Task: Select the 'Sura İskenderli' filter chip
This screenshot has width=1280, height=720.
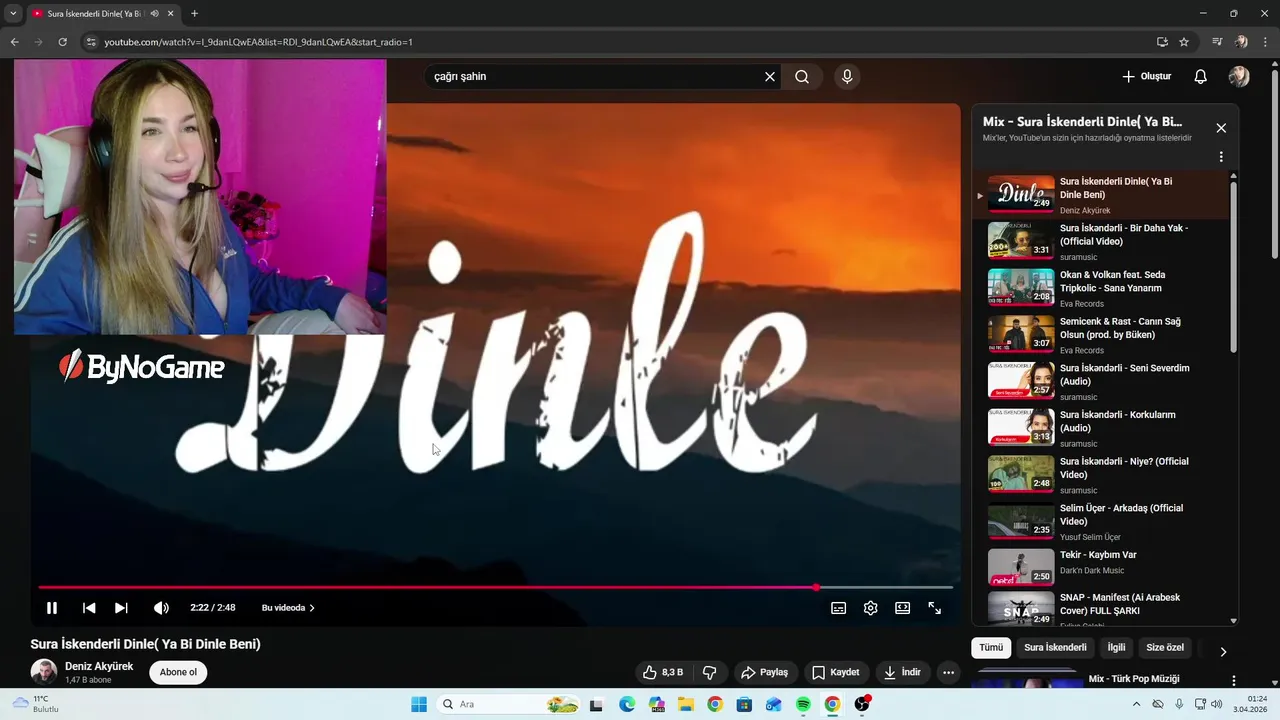Action: 1055,648
